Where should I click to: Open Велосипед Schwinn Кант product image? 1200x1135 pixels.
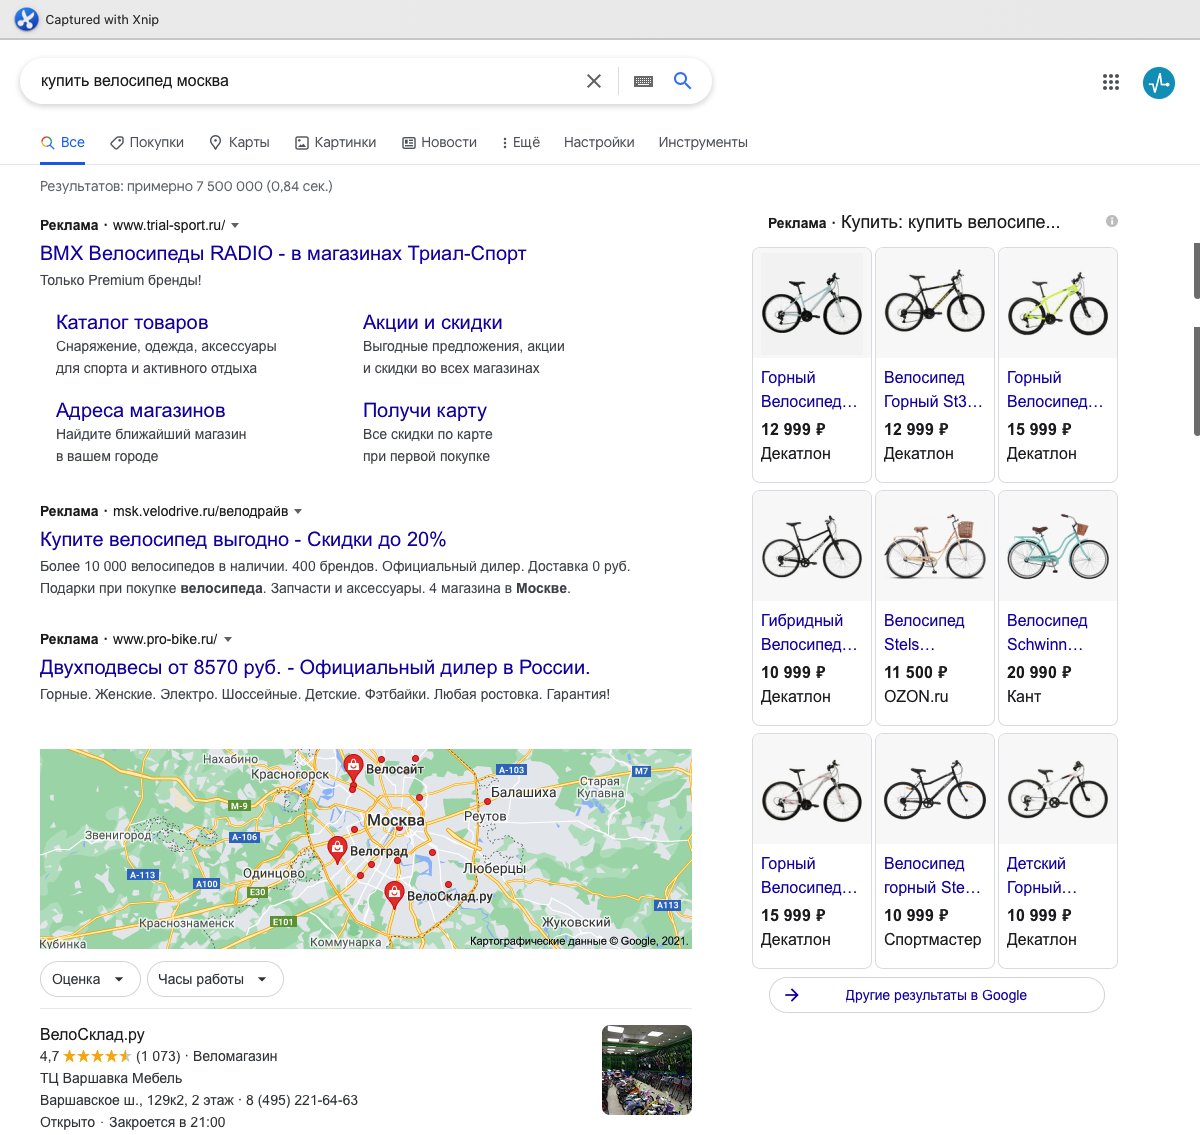(x=1058, y=547)
